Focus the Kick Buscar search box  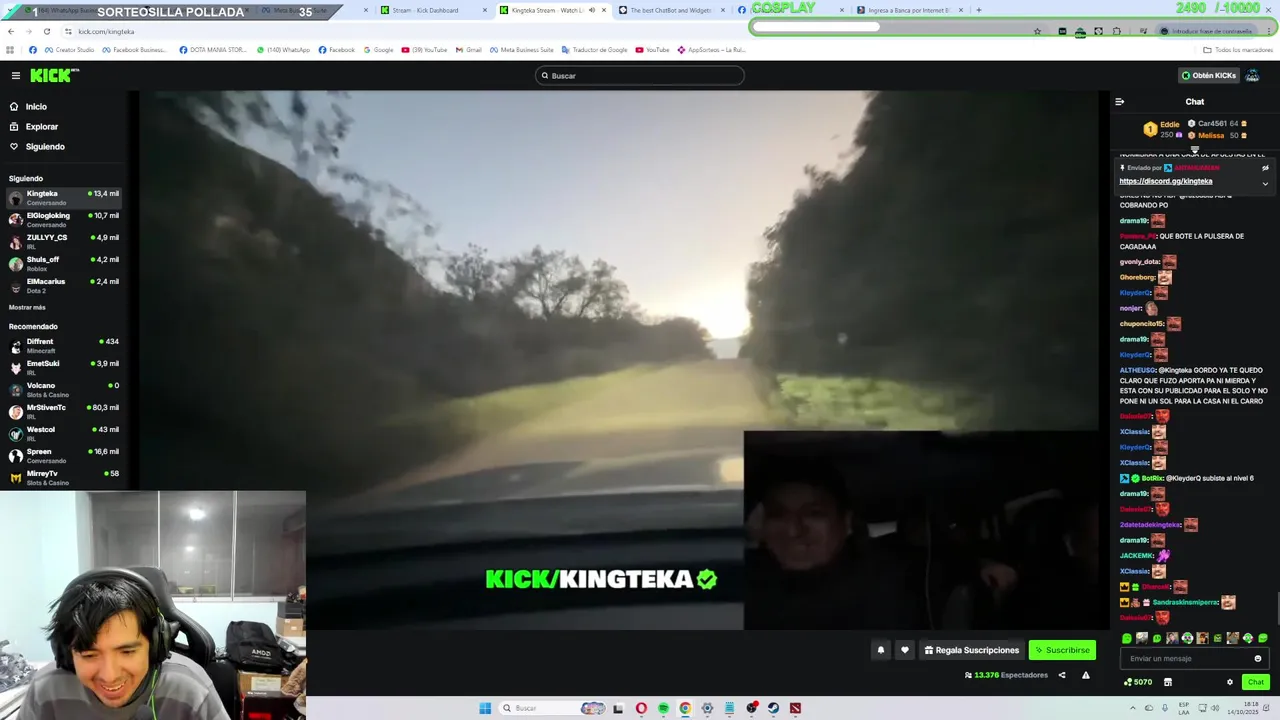point(640,75)
